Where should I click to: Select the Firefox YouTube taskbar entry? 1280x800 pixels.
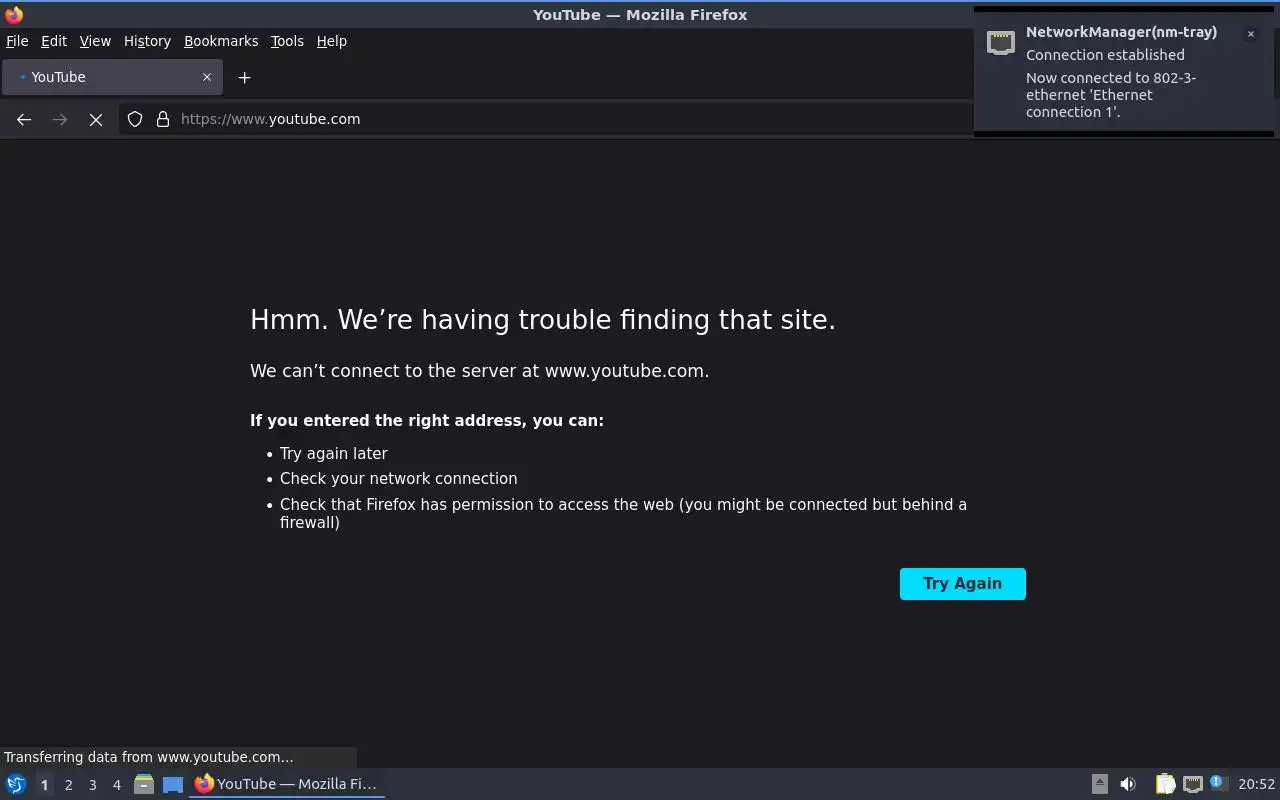click(287, 784)
